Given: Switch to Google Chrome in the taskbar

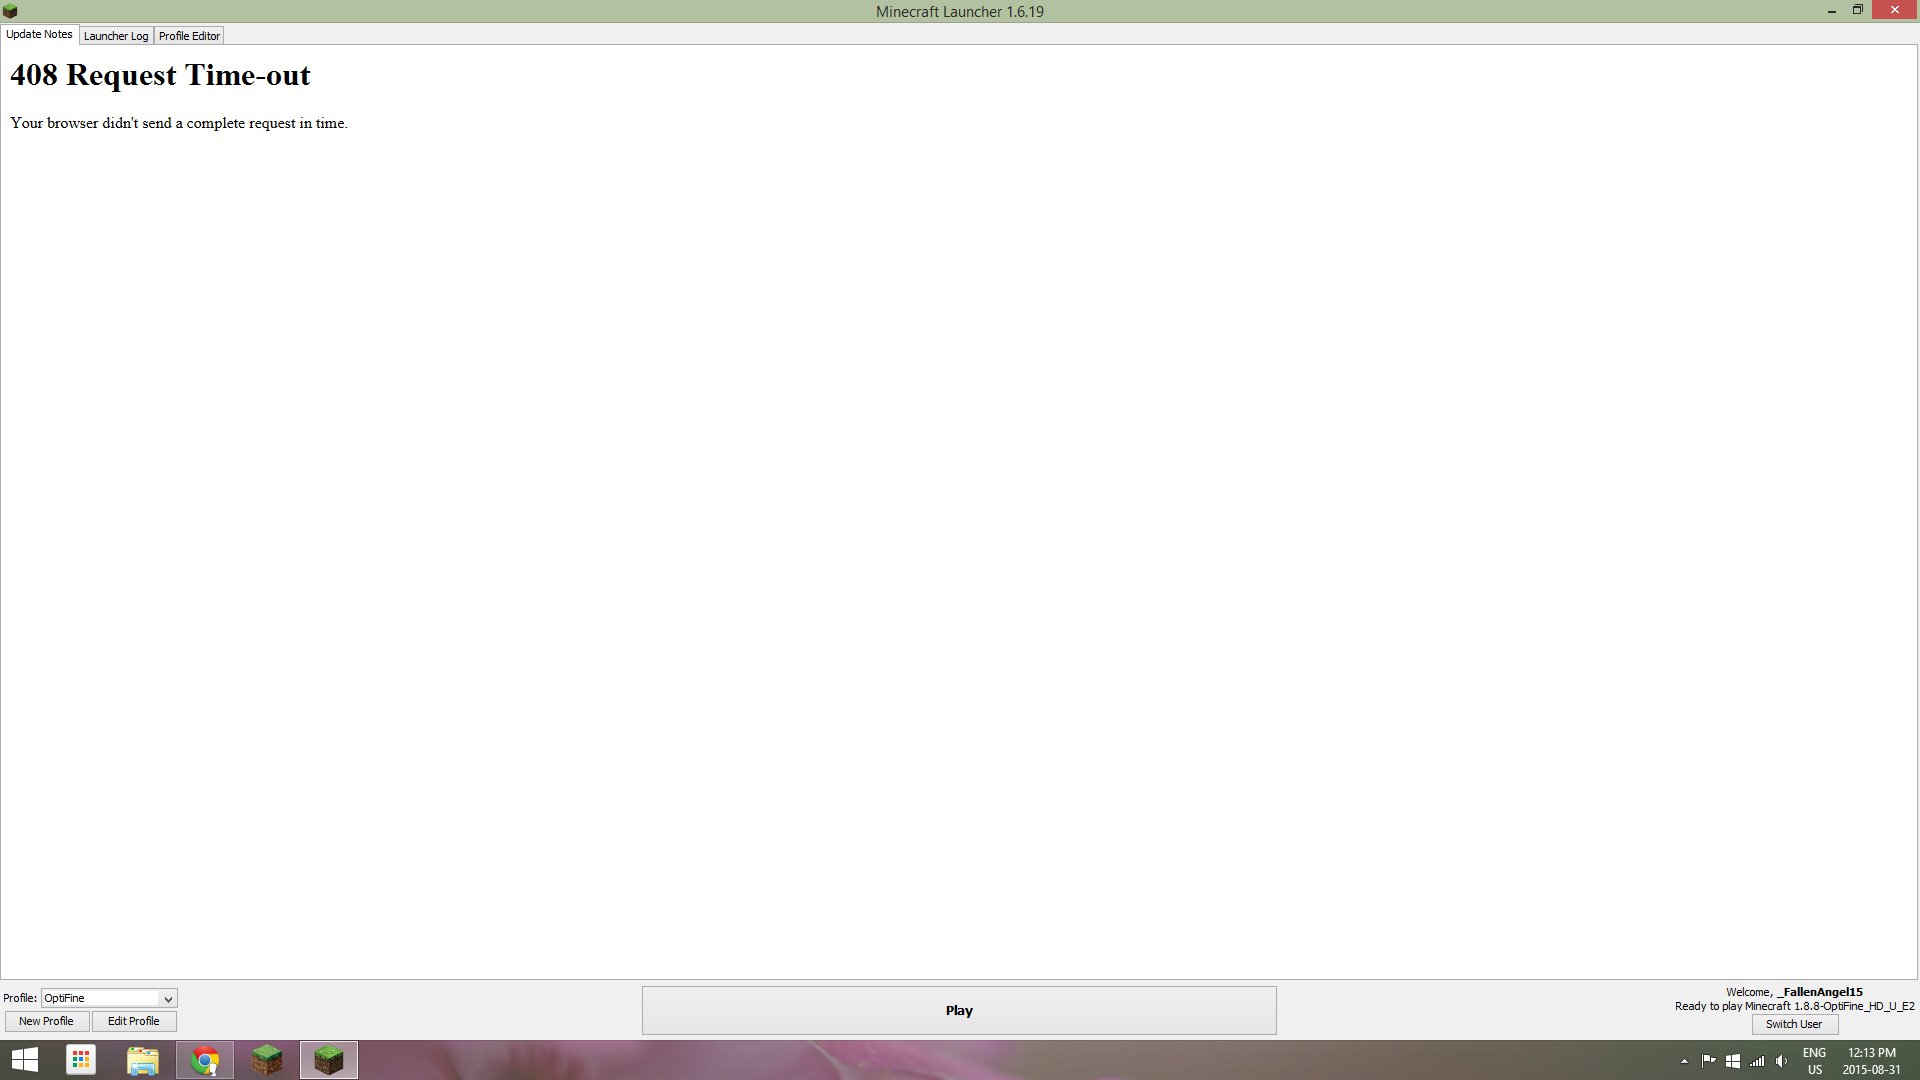Looking at the screenshot, I should (205, 1060).
